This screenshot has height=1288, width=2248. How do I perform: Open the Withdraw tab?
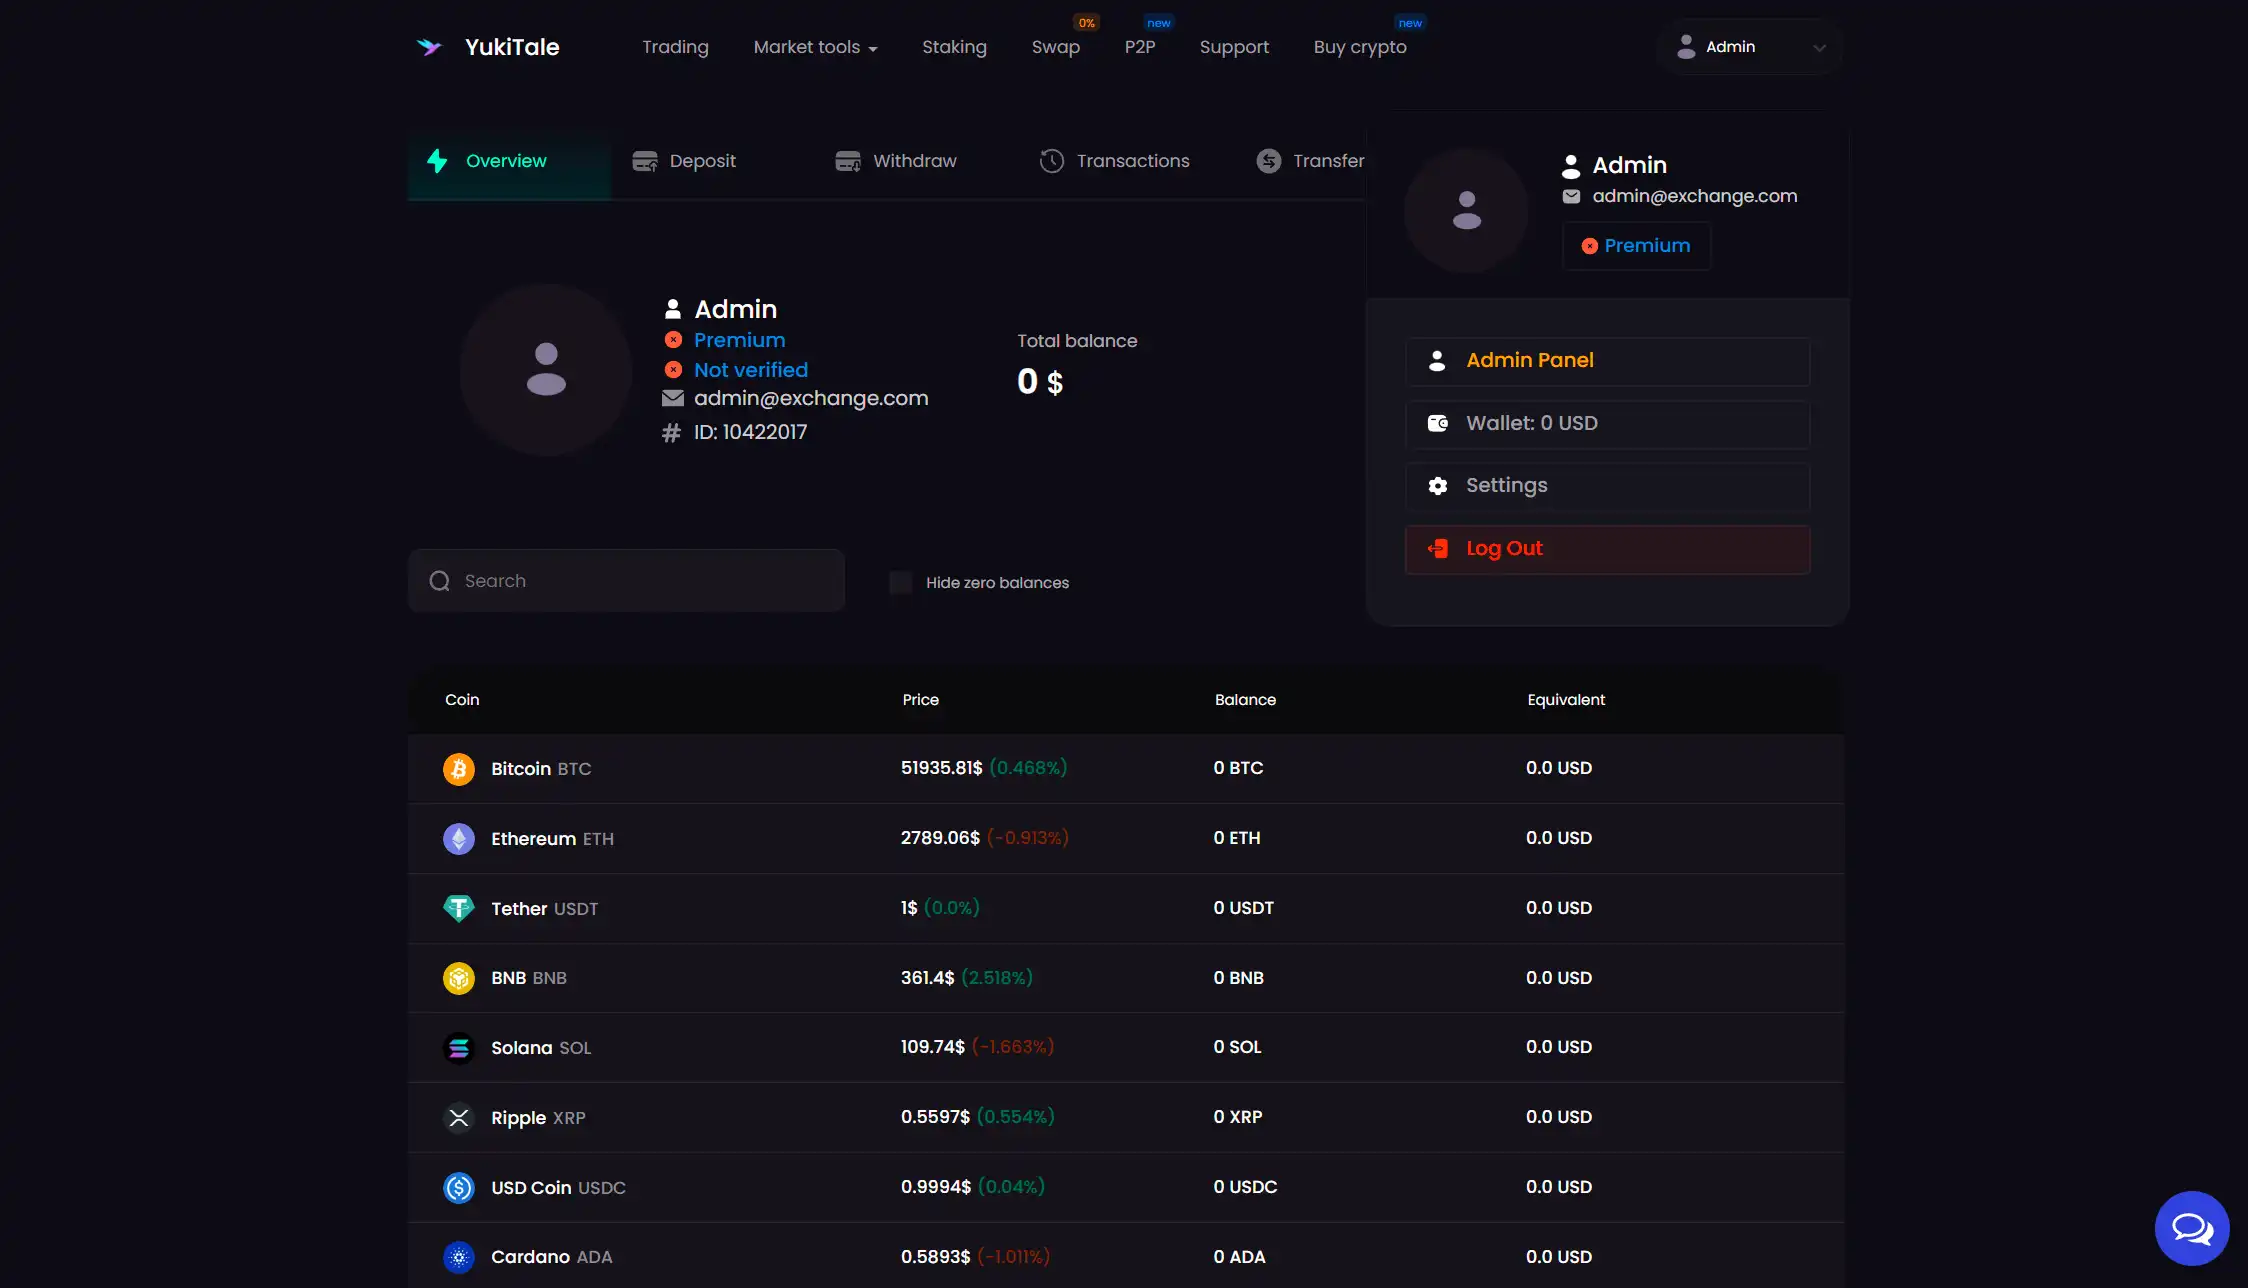896,161
